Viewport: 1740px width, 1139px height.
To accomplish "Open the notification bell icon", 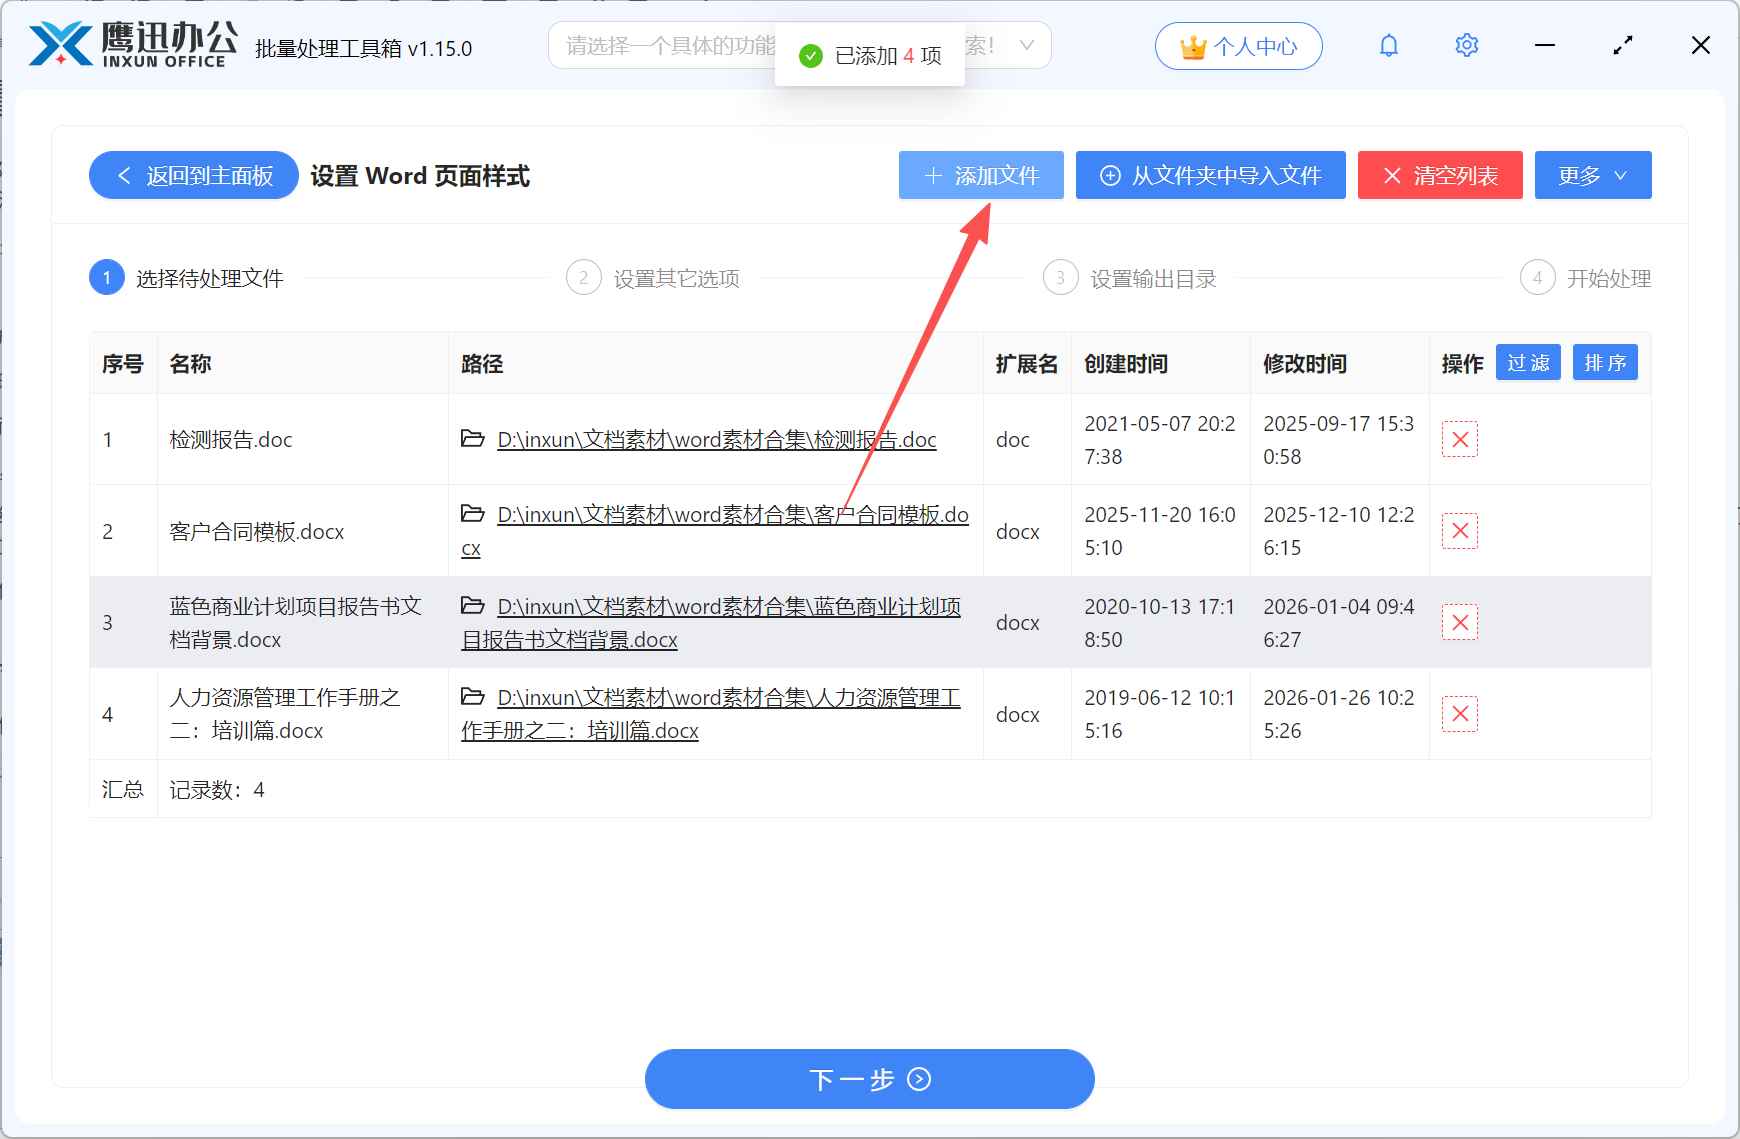I will (1389, 45).
